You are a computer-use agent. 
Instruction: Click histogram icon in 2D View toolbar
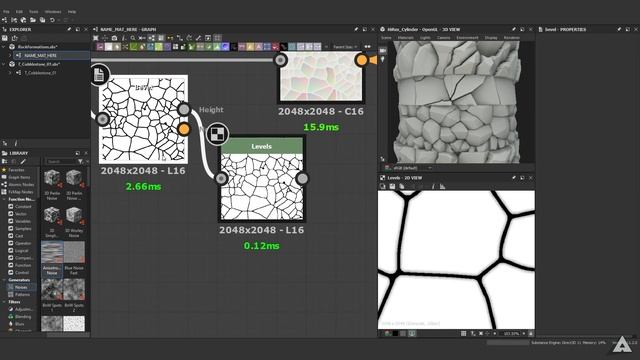tap(442, 187)
